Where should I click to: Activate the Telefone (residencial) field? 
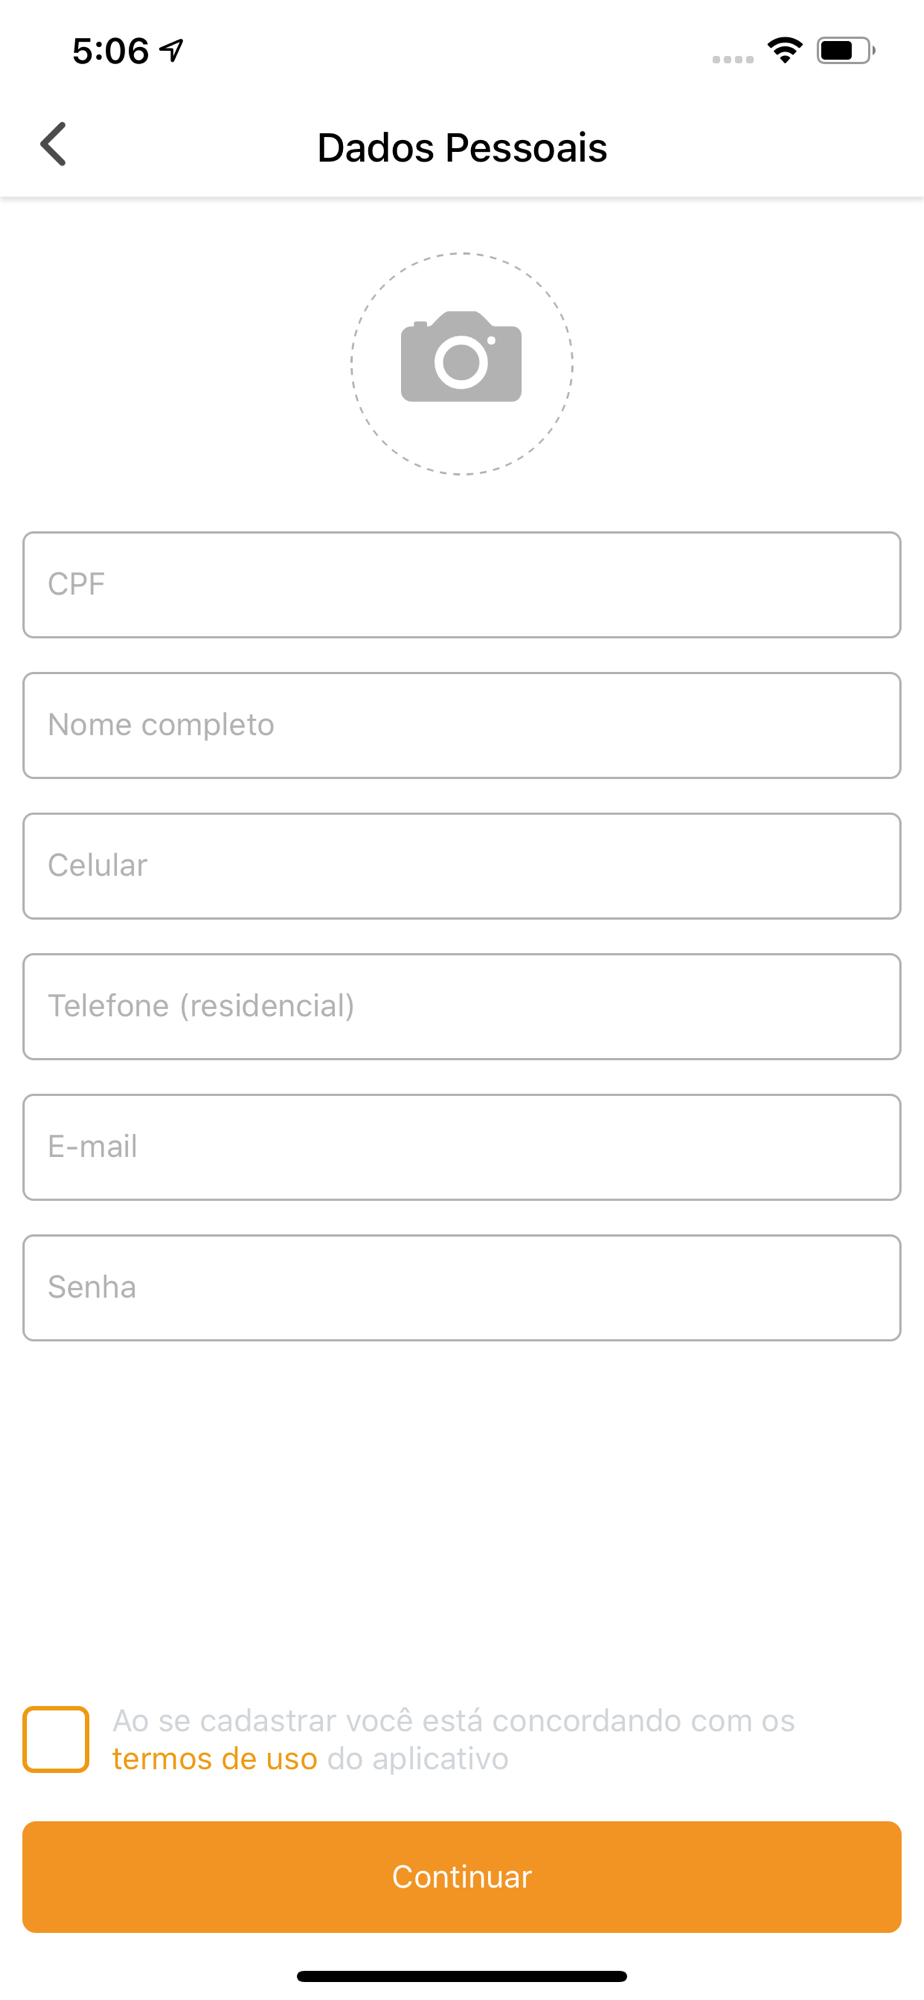[462, 1006]
